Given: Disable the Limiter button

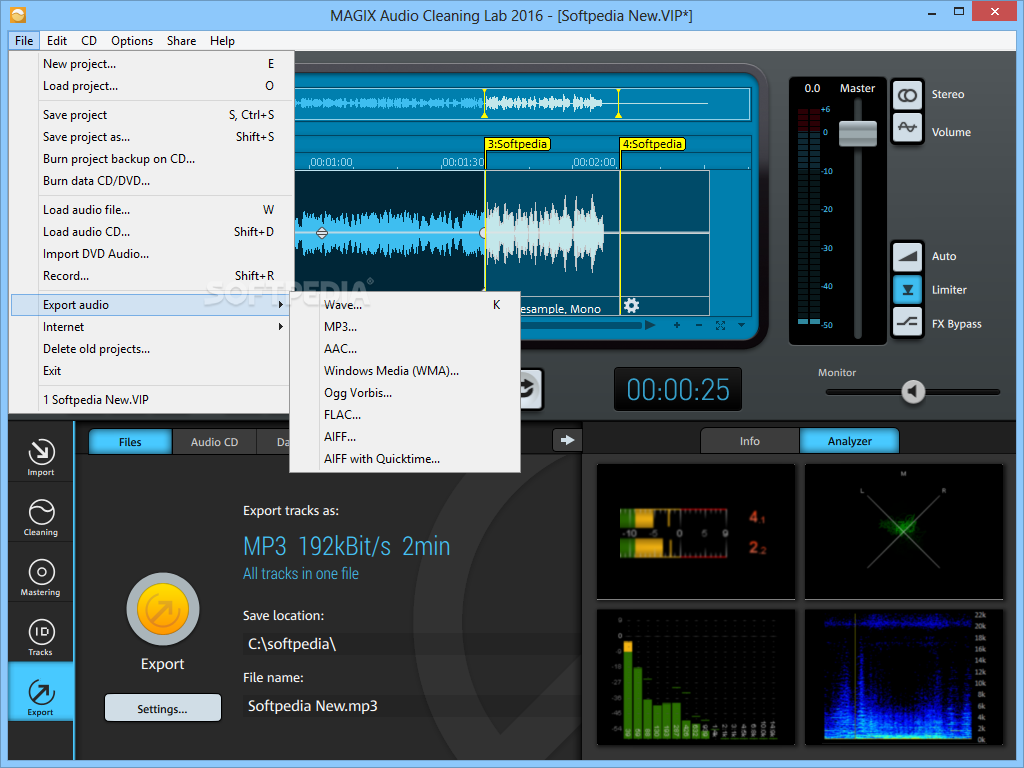Looking at the screenshot, I should point(907,289).
